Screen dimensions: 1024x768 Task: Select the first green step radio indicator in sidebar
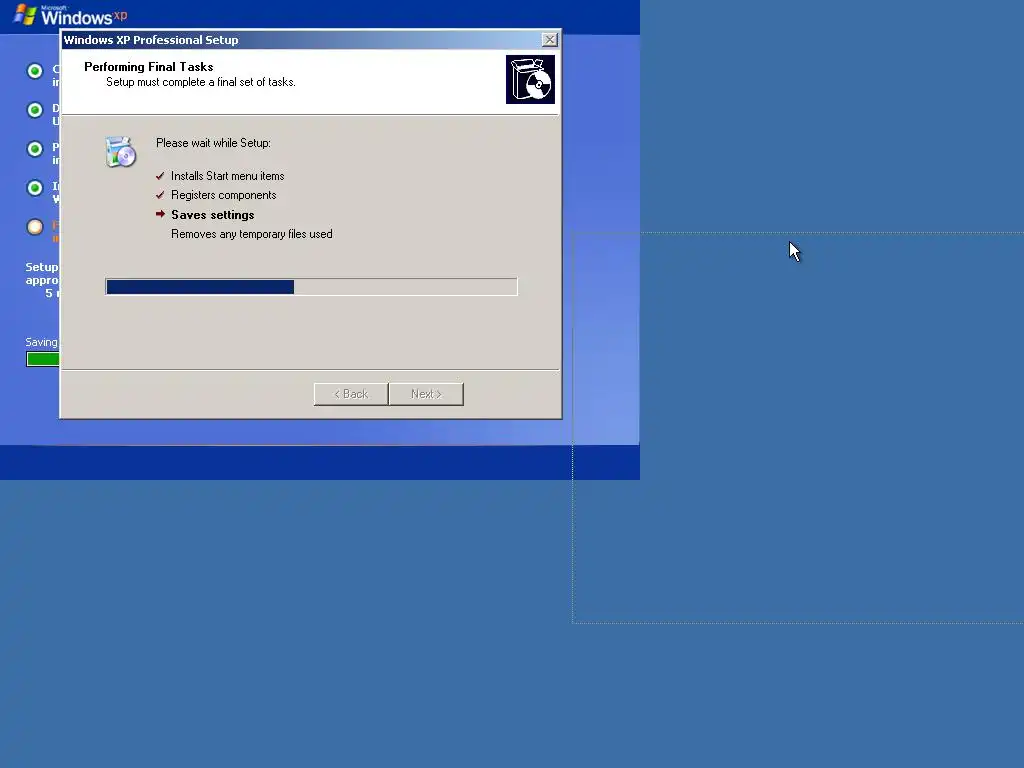pos(35,71)
